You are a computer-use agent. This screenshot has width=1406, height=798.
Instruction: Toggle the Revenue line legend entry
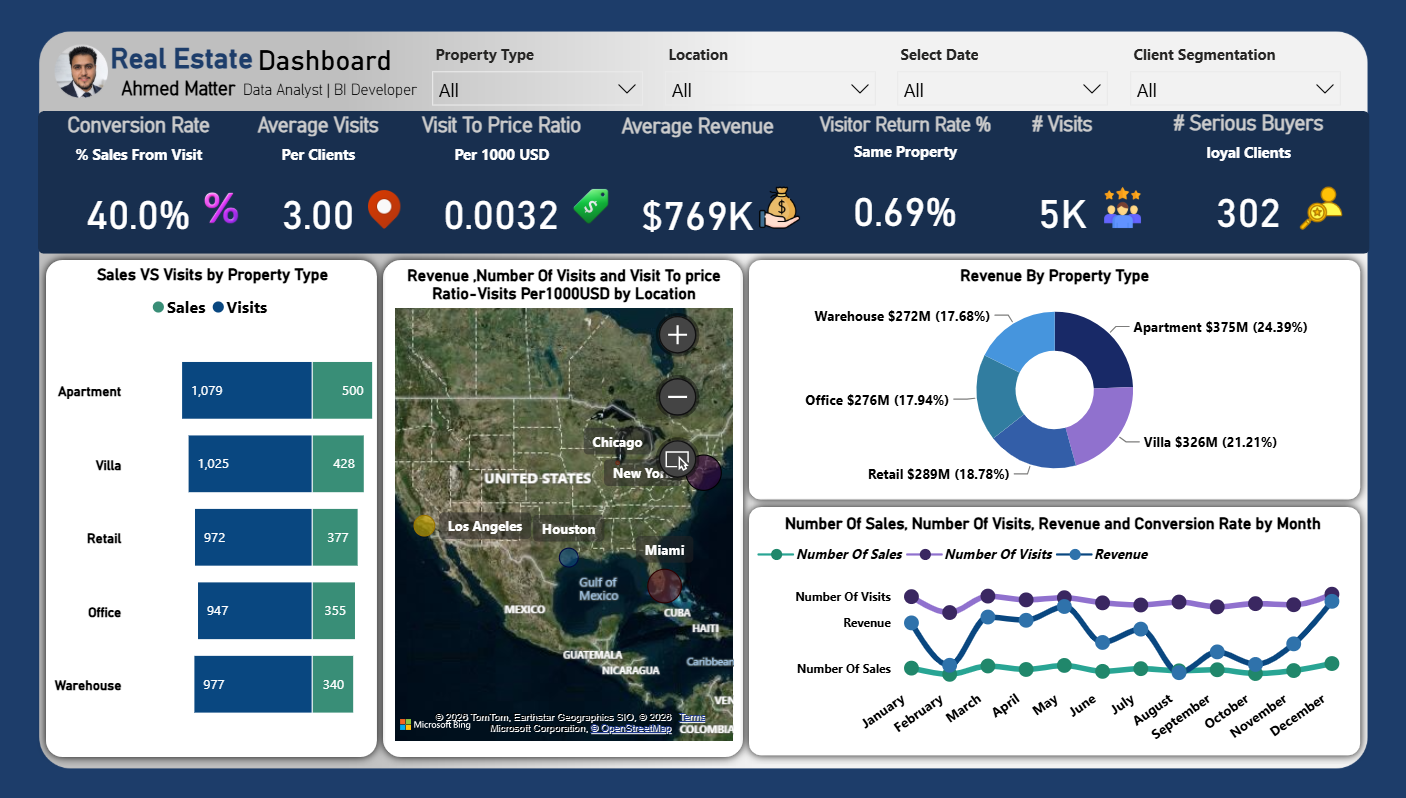(x=1103, y=554)
